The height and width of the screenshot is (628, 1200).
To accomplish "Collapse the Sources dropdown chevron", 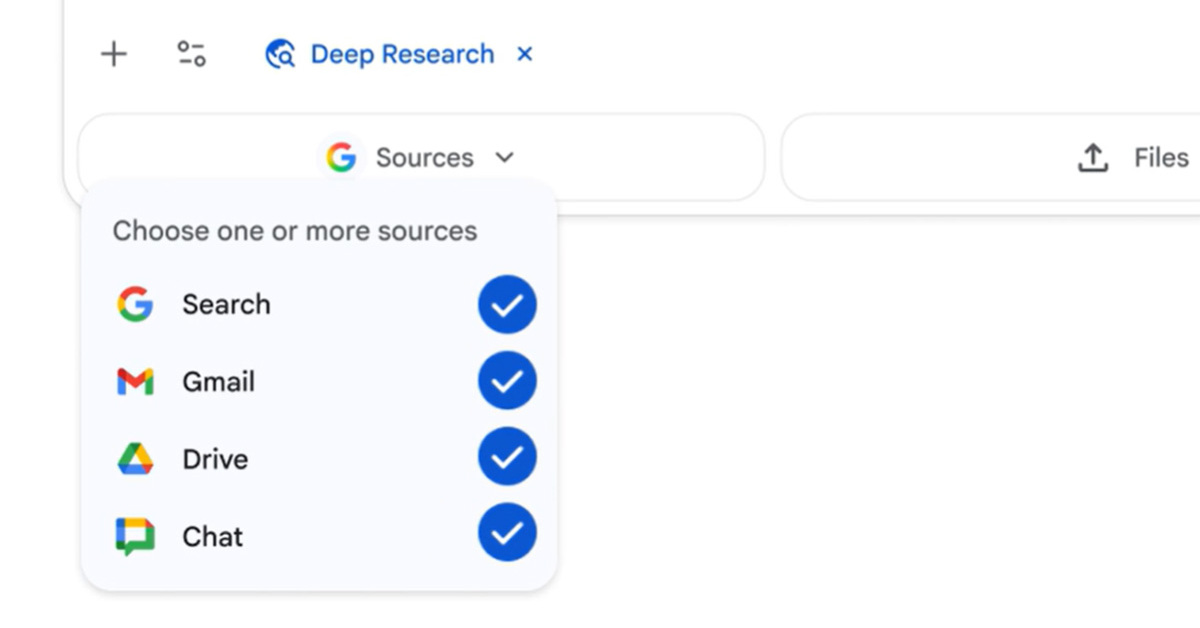I will pyautogui.click(x=505, y=158).
